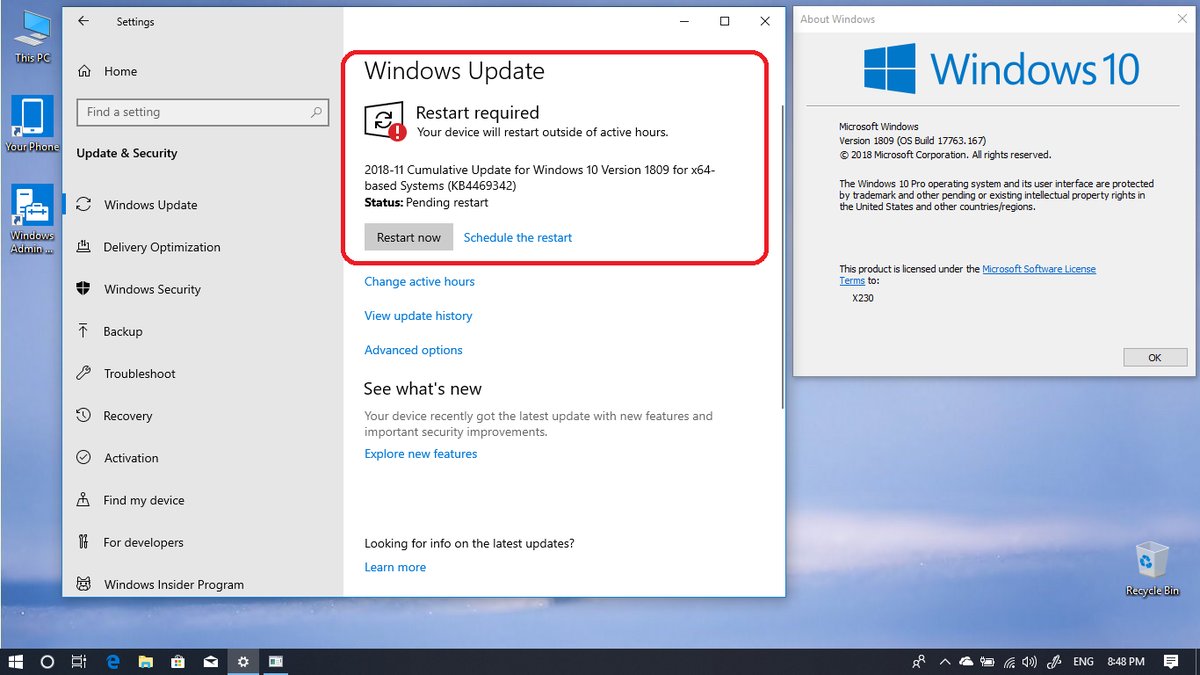The image size is (1200, 675).
Task: Open Action Center notifications icon
Action: point(1171,661)
